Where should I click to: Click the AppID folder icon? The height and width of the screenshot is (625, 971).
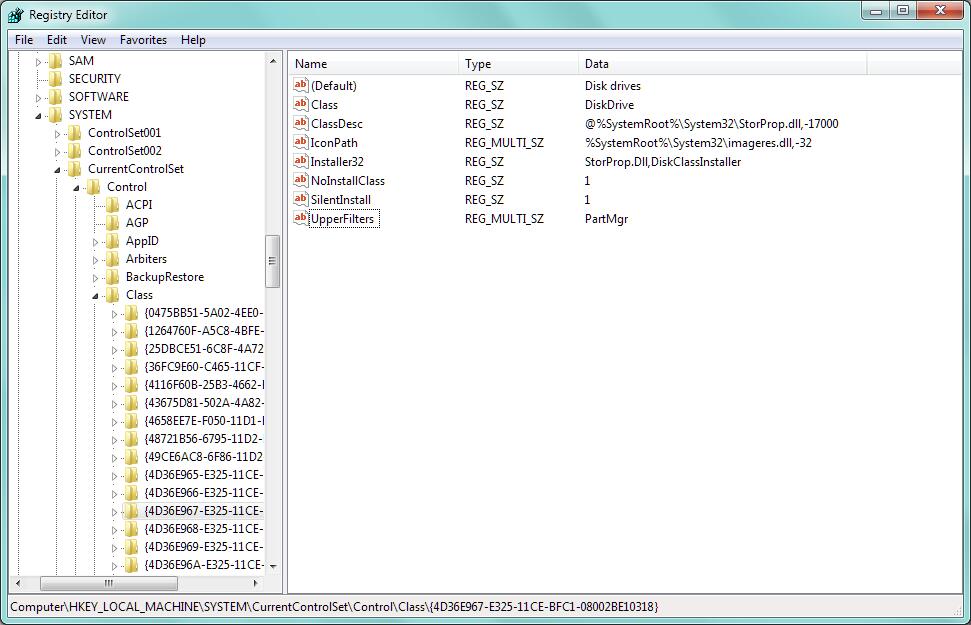(113, 240)
